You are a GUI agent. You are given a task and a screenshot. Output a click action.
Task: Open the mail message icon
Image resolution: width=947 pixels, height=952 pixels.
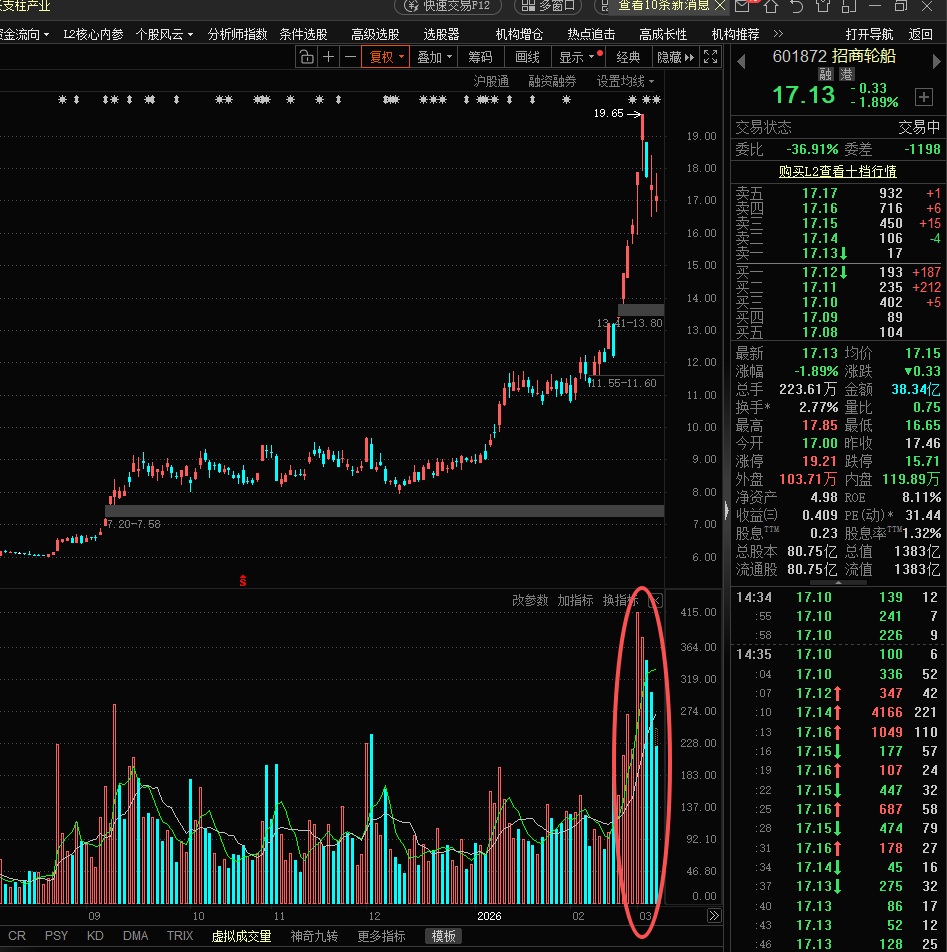click(x=742, y=7)
